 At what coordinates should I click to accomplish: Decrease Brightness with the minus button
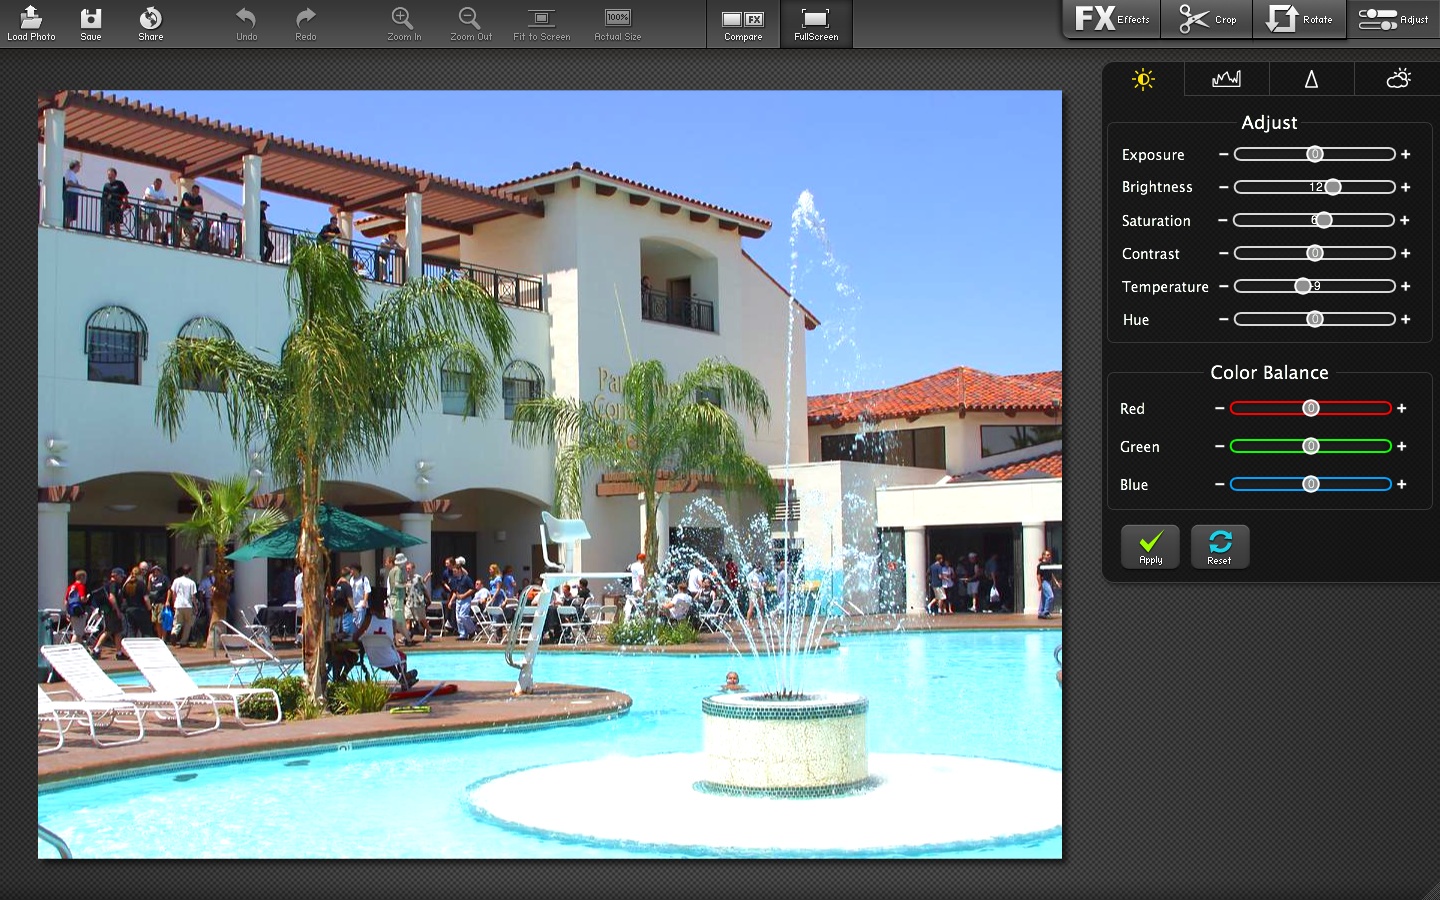coord(1223,187)
